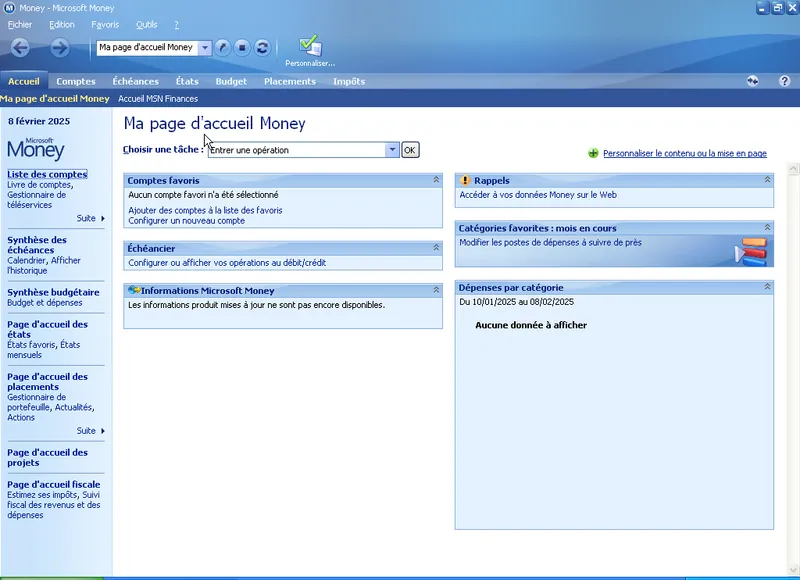
Task: Open Page d'accueil des placements
Action: point(47,382)
